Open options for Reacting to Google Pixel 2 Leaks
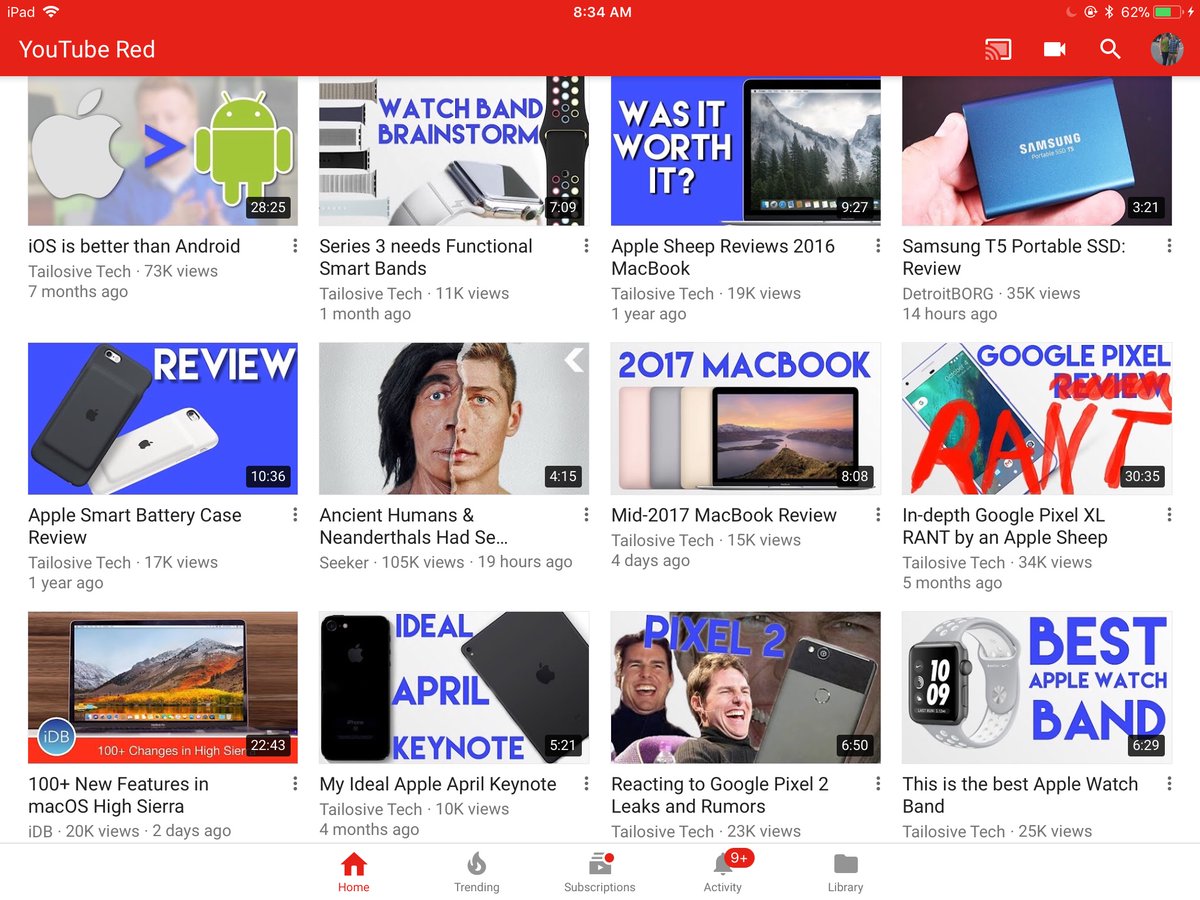The height and width of the screenshot is (900, 1200). (x=878, y=784)
